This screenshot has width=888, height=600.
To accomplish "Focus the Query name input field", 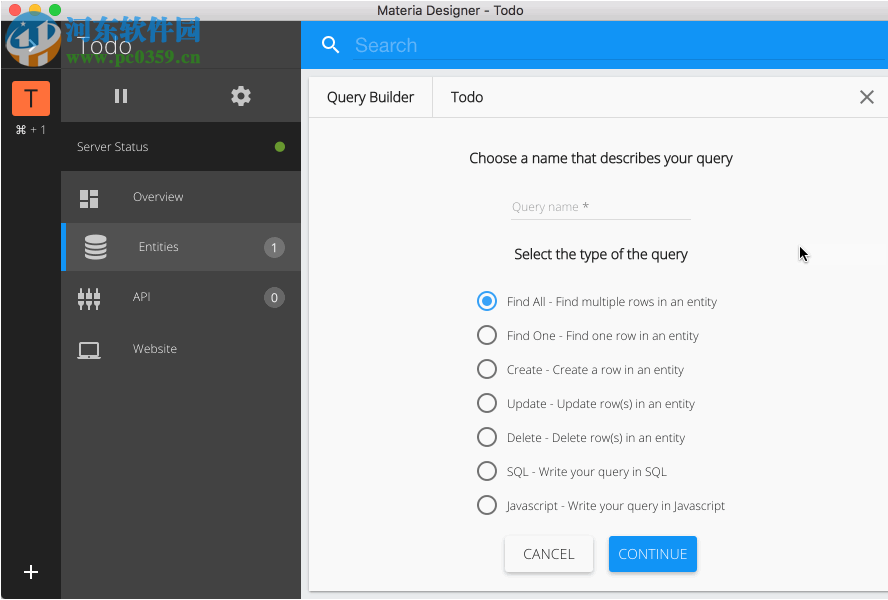I will [x=600, y=207].
